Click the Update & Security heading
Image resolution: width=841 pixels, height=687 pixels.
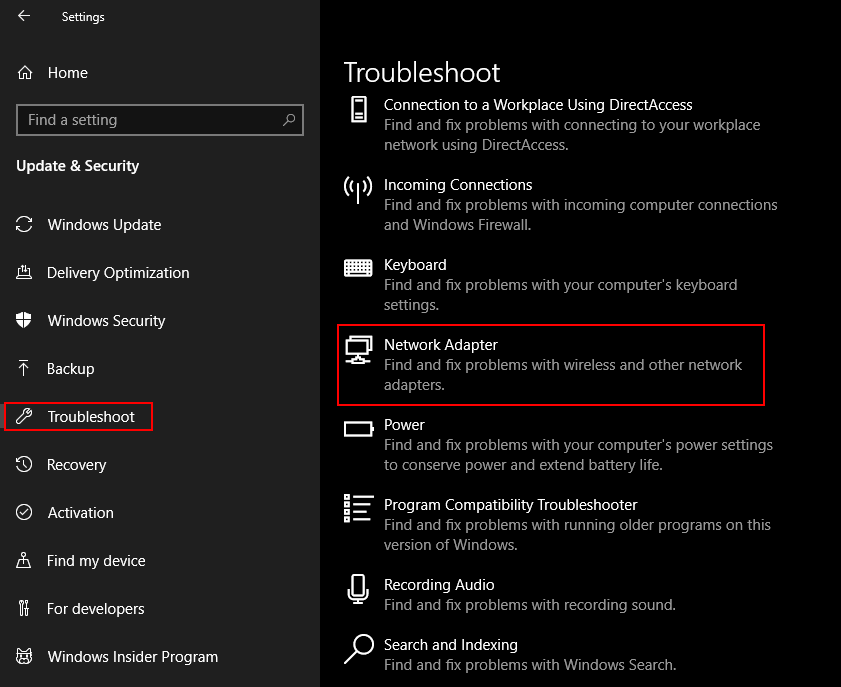tap(78, 166)
